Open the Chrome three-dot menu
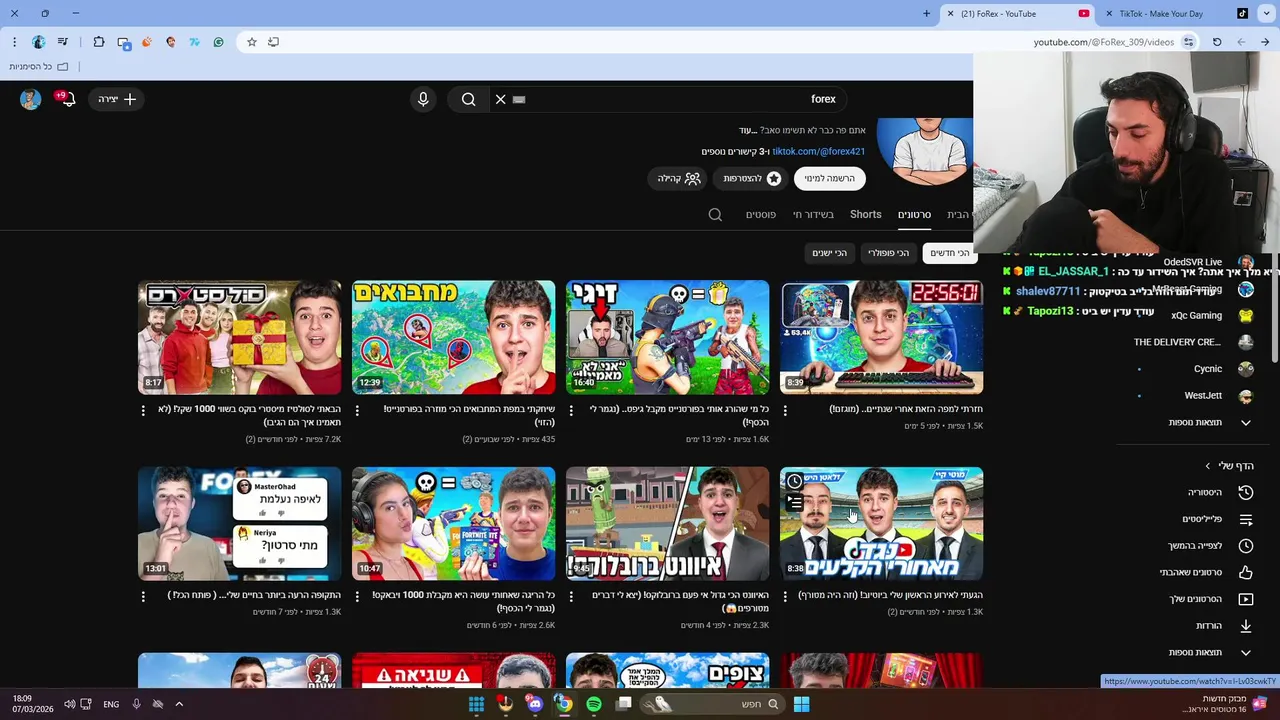The image size is (1280, 720). tap(14, 42)
